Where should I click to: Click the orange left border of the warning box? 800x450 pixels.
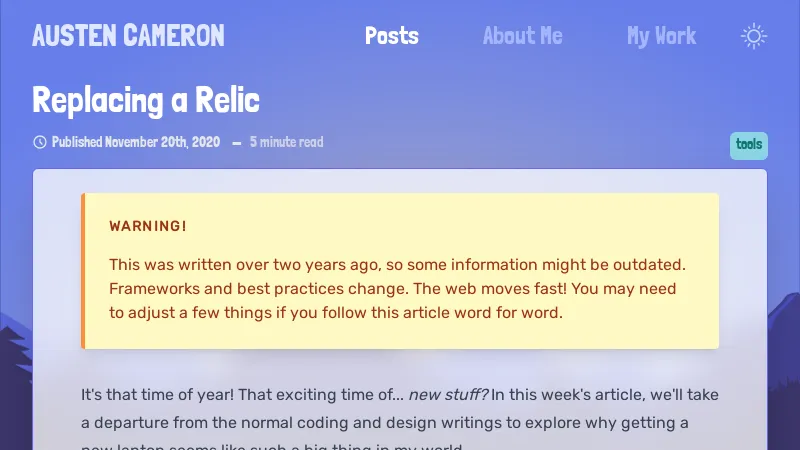point(83,270)
